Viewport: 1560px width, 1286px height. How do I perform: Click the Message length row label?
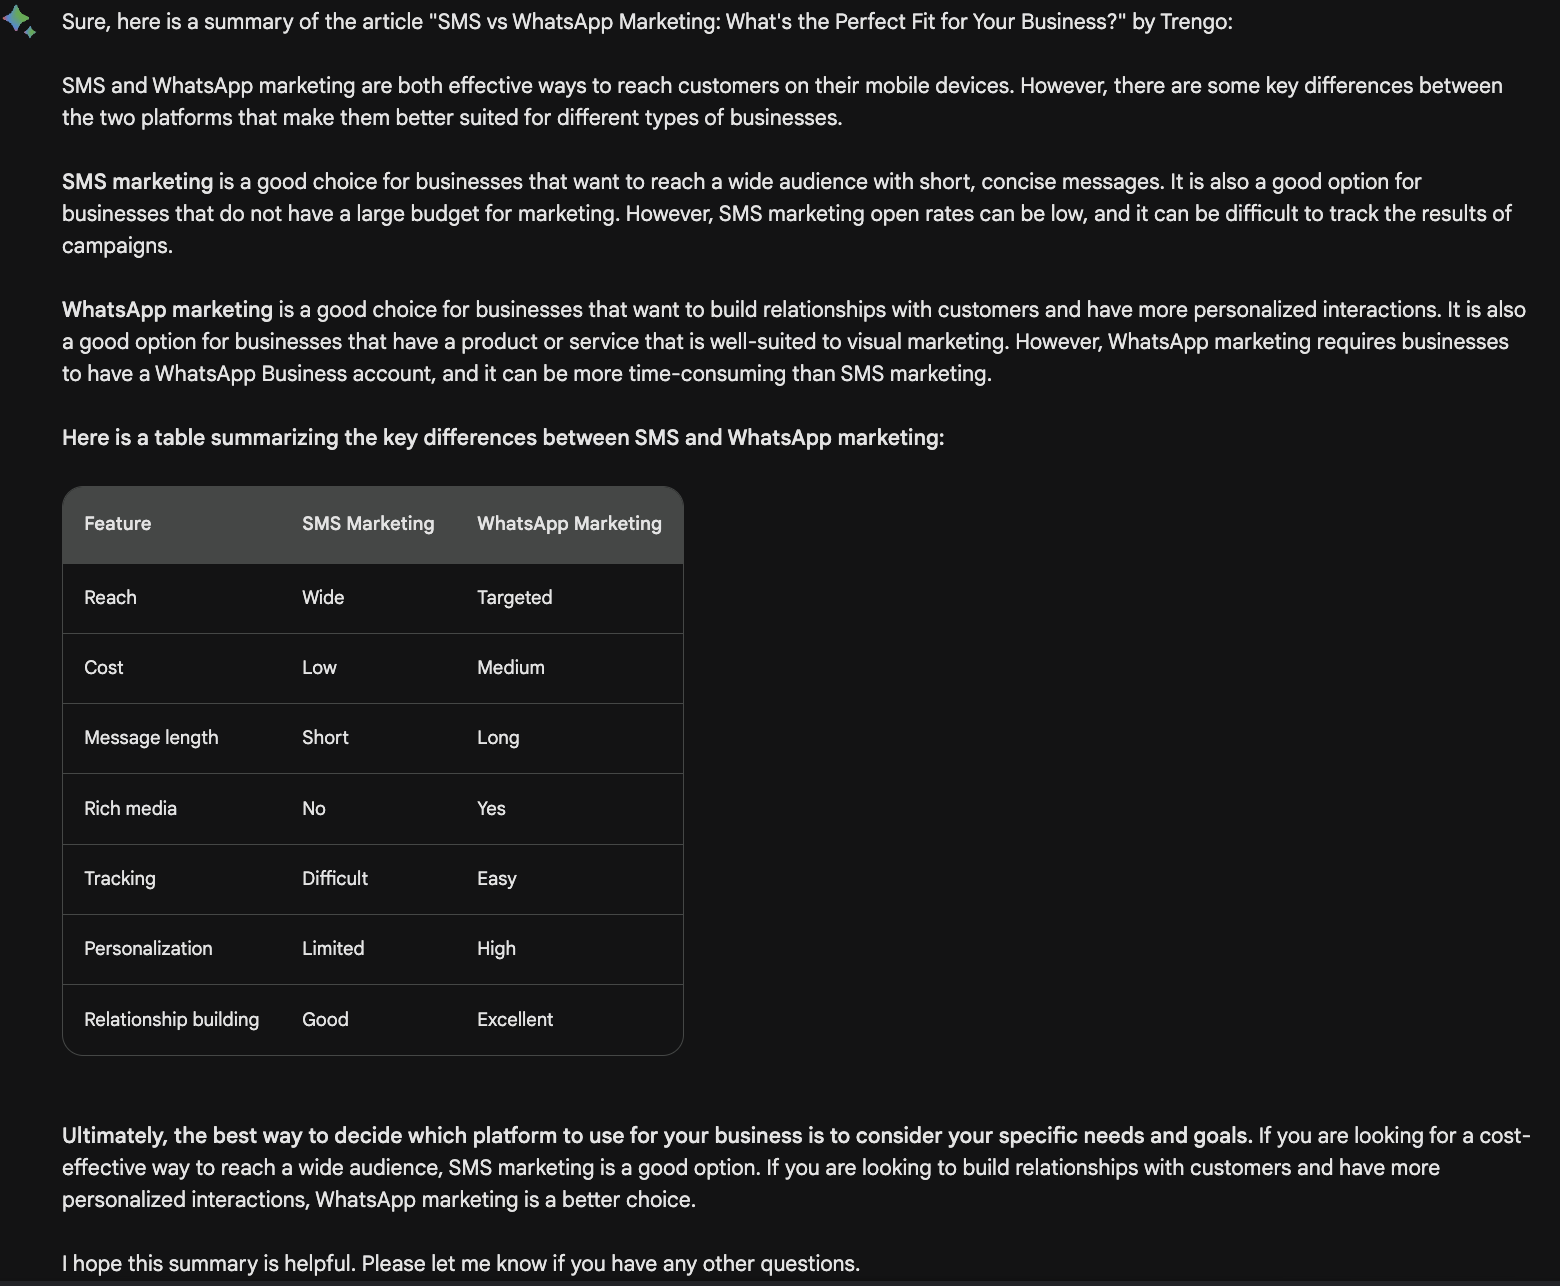[151, 738]
